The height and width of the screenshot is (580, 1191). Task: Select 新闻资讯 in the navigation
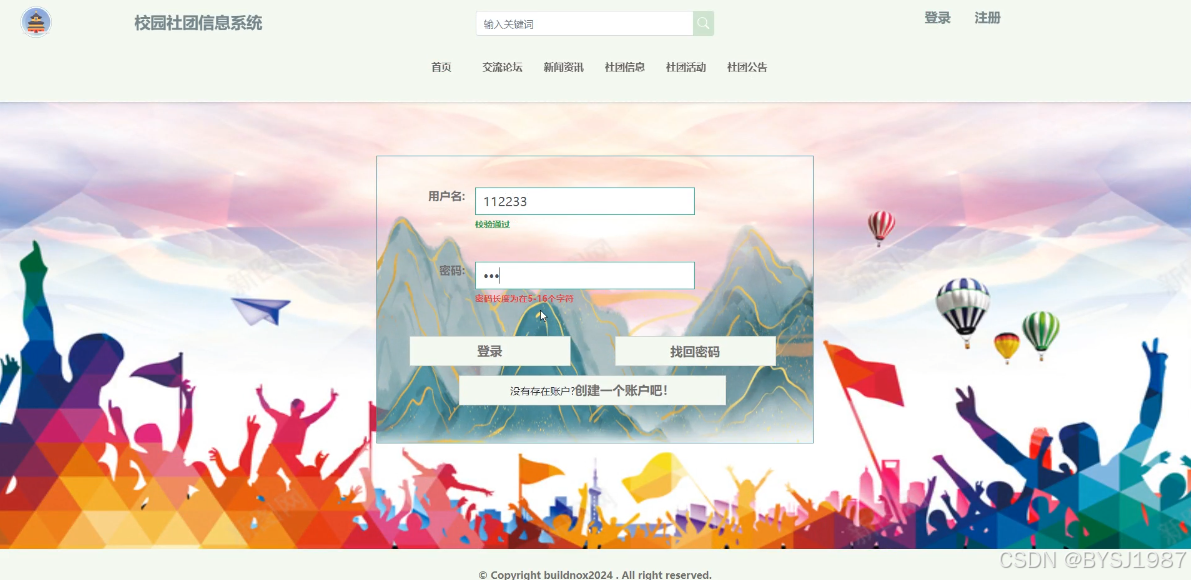pyautogui.click(x=564, y=68)
